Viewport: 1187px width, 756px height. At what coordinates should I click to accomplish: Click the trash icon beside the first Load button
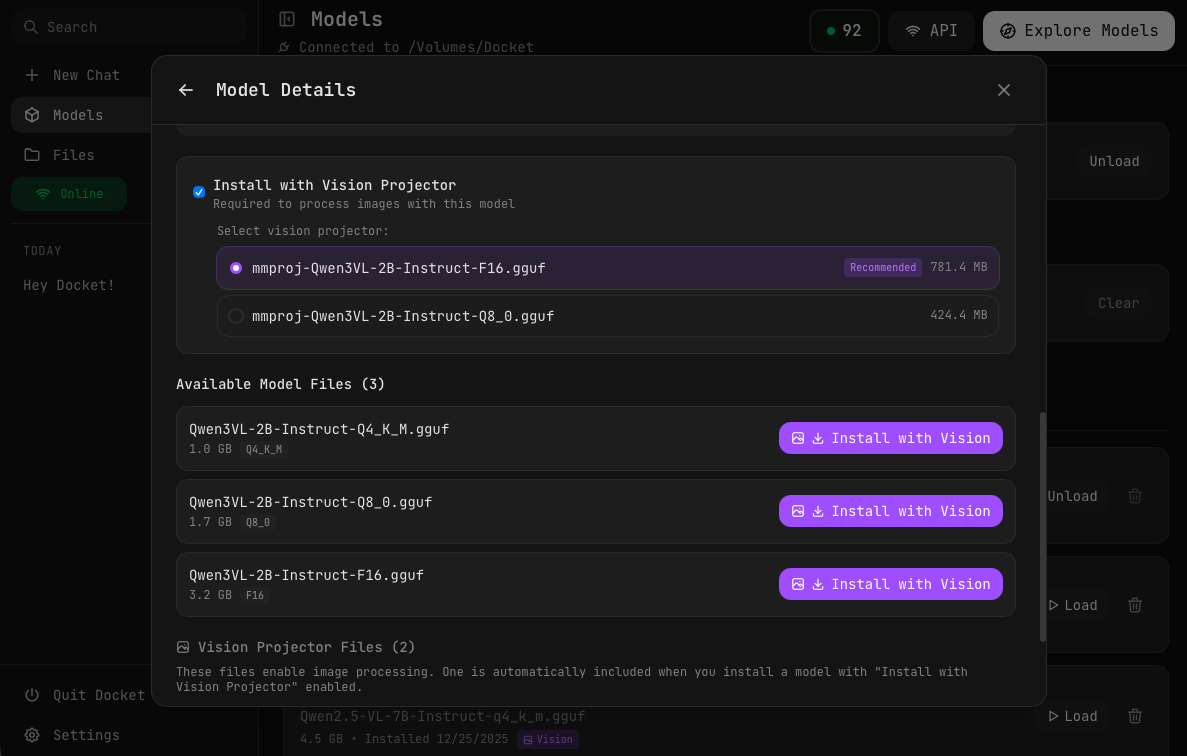1135,605
